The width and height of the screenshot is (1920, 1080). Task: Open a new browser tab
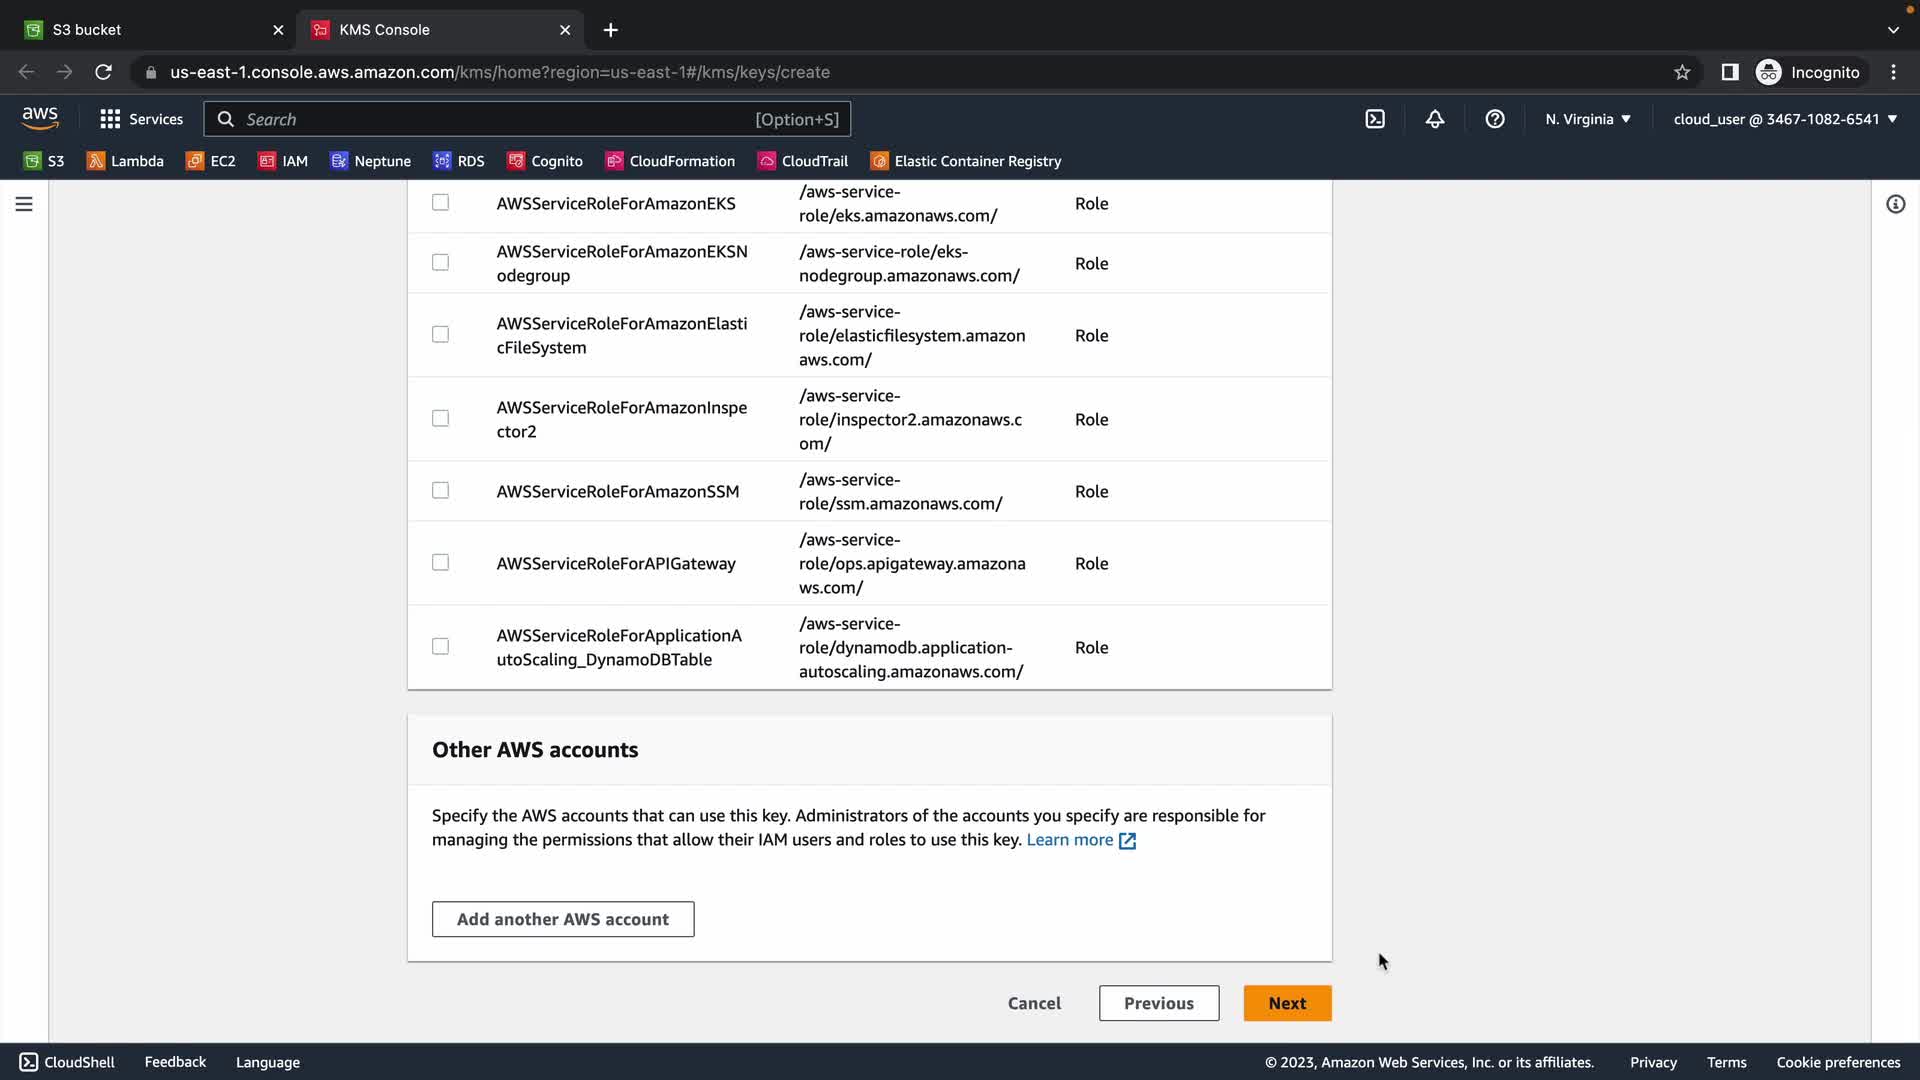click(611, 30)
